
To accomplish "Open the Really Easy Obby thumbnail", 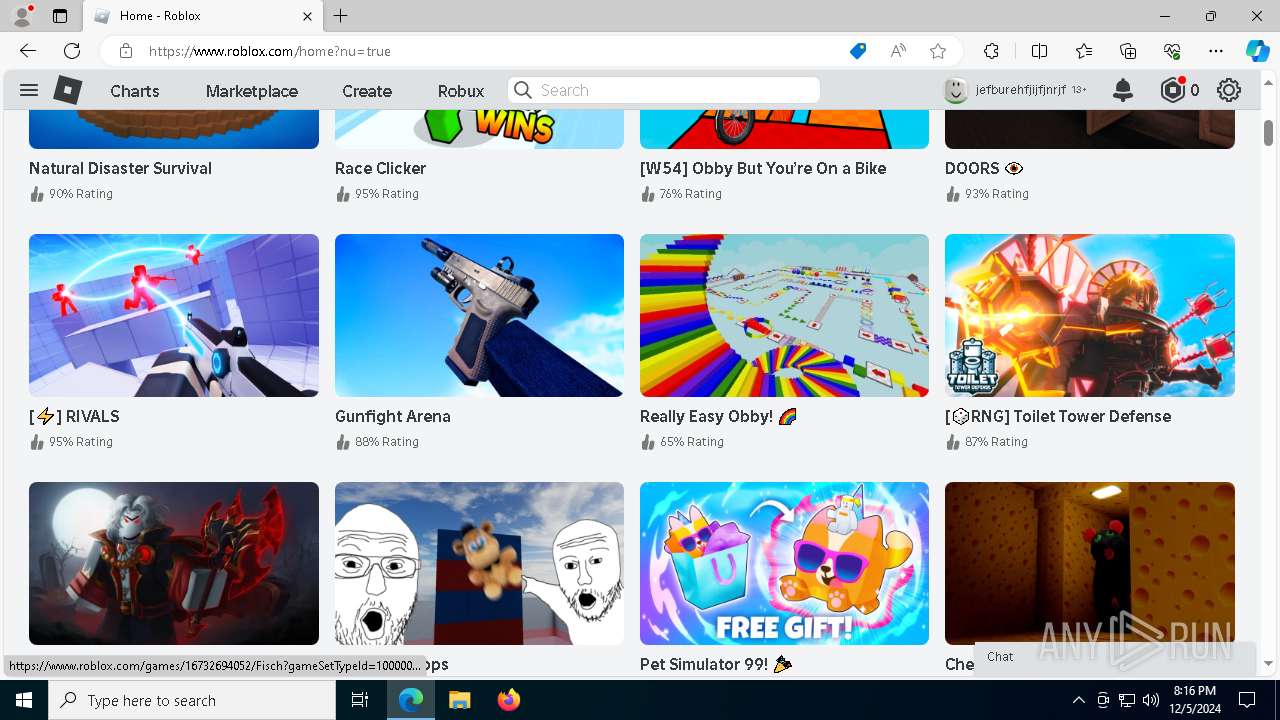I will (784, 315).
